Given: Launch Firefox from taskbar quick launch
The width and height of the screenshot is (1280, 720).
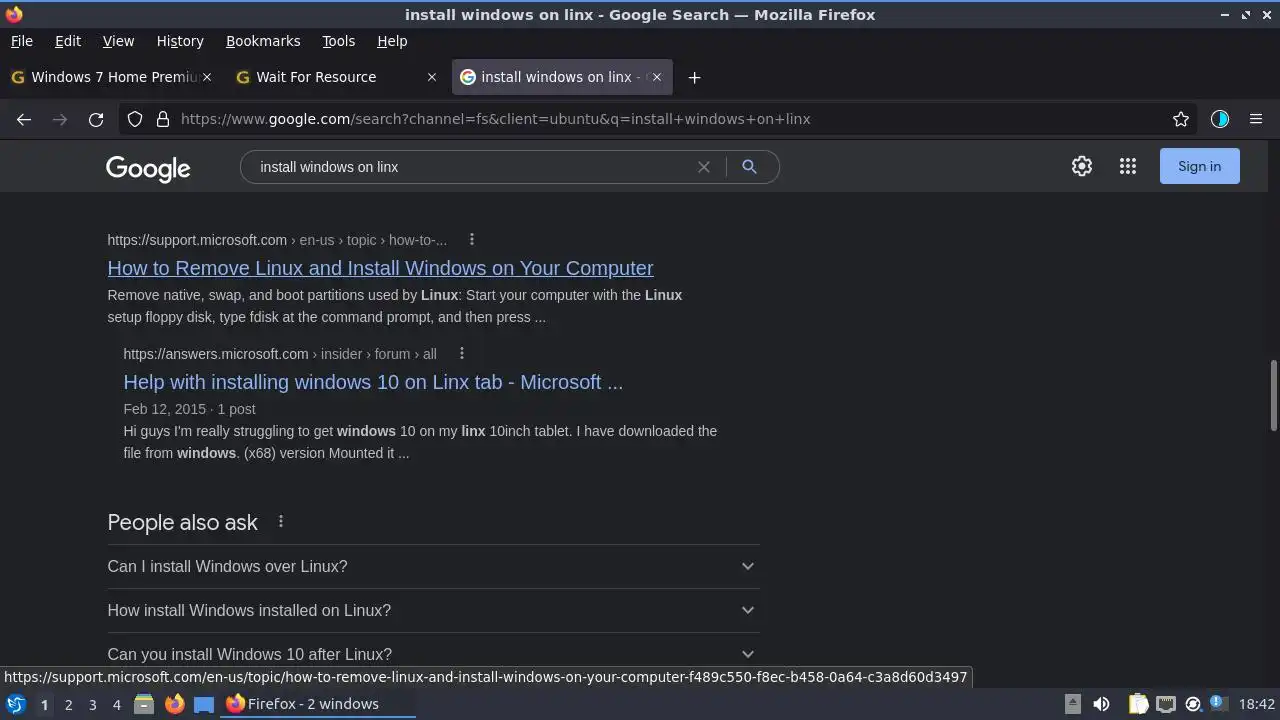Looking at the screenshot, I should tap(174, 704).
